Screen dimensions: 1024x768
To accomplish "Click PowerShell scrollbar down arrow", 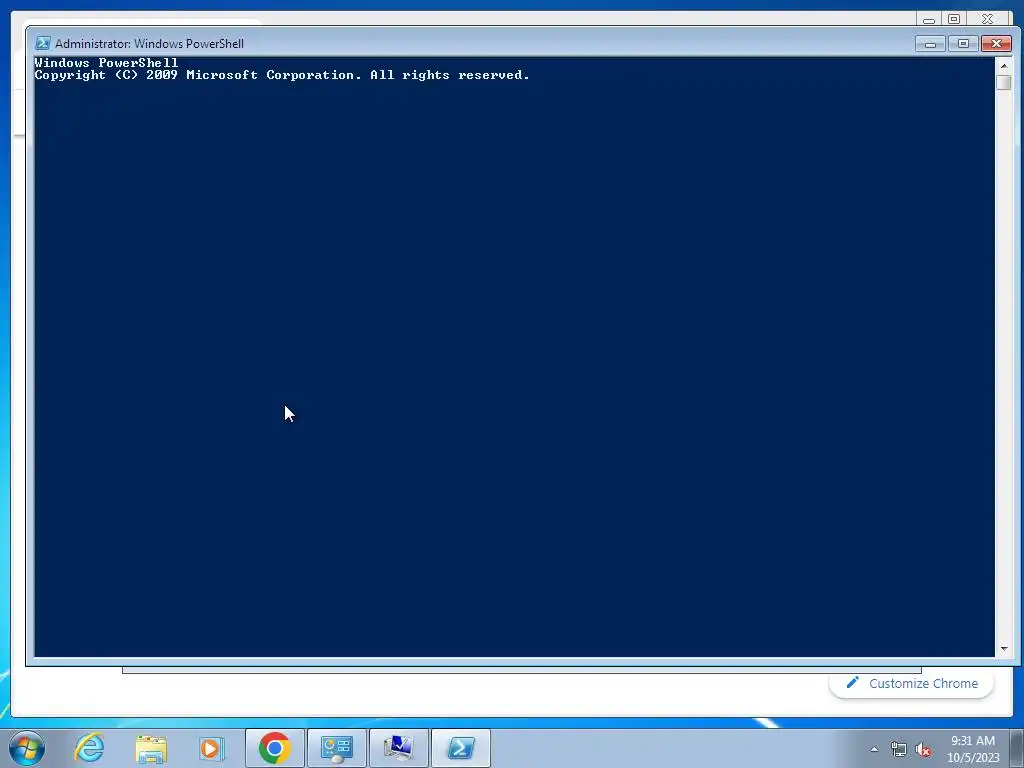I will click(x=1004, y=648).
